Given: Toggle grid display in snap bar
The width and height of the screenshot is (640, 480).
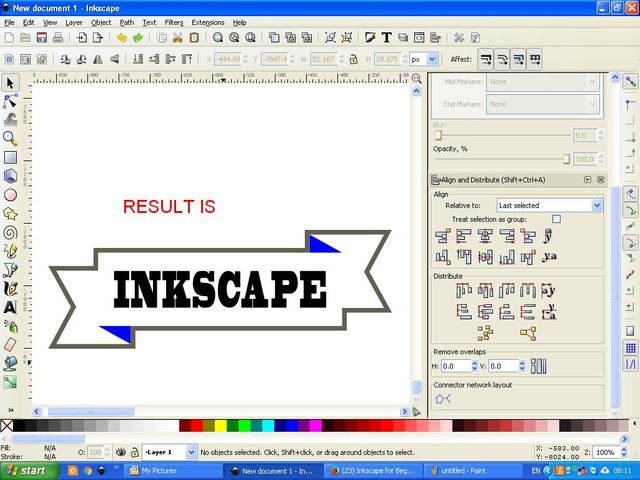Looking at the screenshot, I should click(x=631, y=348).
